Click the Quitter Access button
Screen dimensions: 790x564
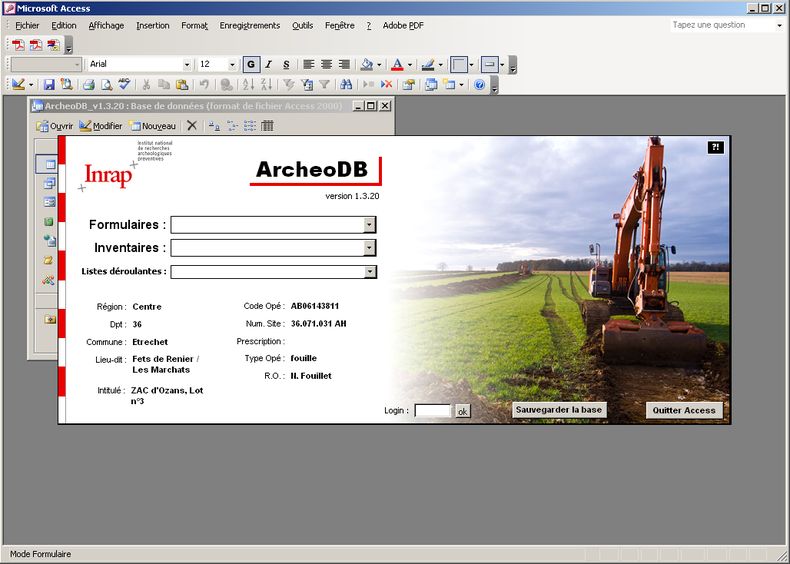(684, 410)
